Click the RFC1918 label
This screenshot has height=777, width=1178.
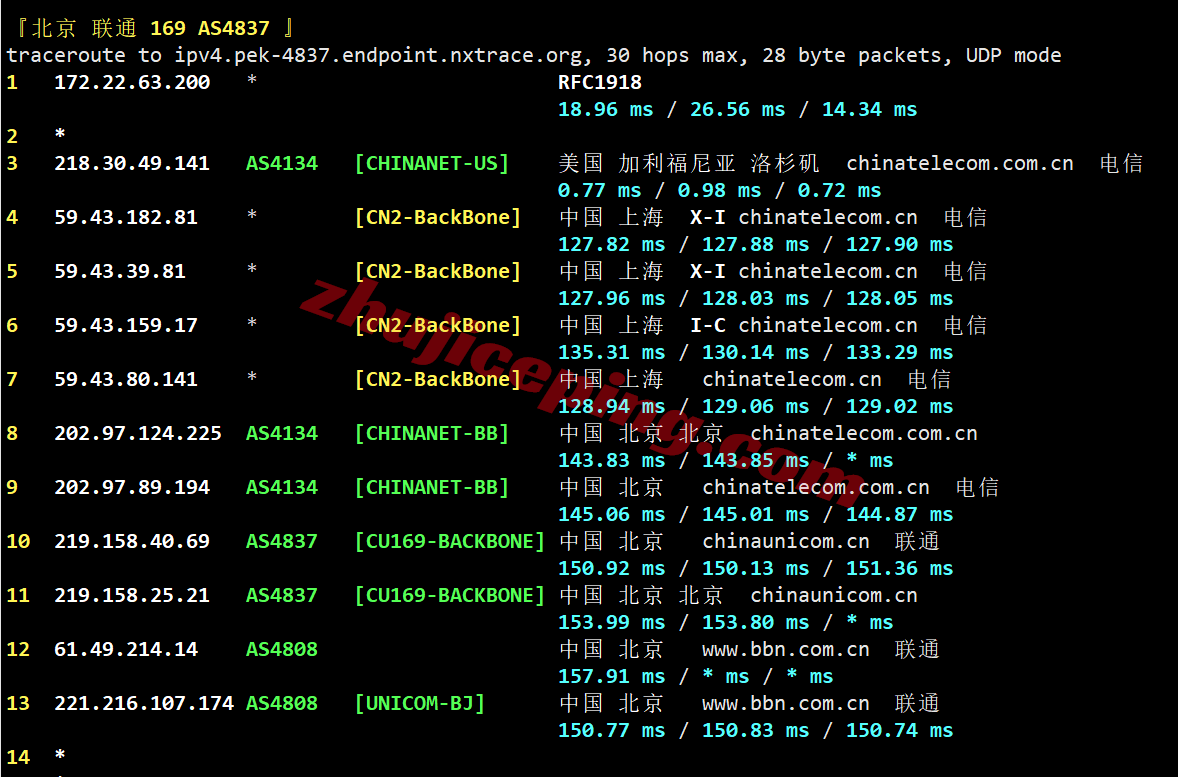tap(600, 83)
